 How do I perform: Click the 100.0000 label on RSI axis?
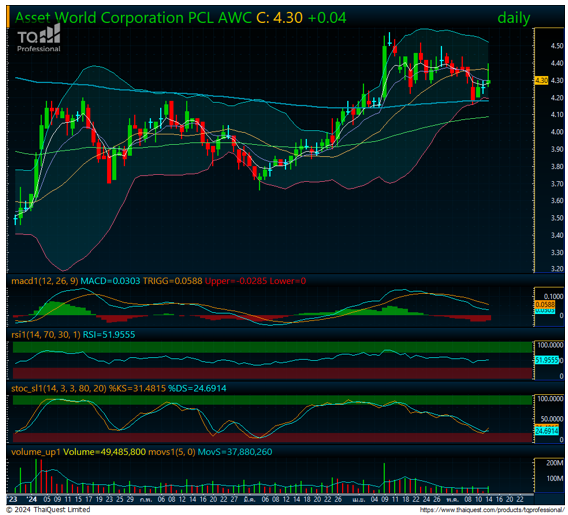pyautogui.click(x=550, y=345)
